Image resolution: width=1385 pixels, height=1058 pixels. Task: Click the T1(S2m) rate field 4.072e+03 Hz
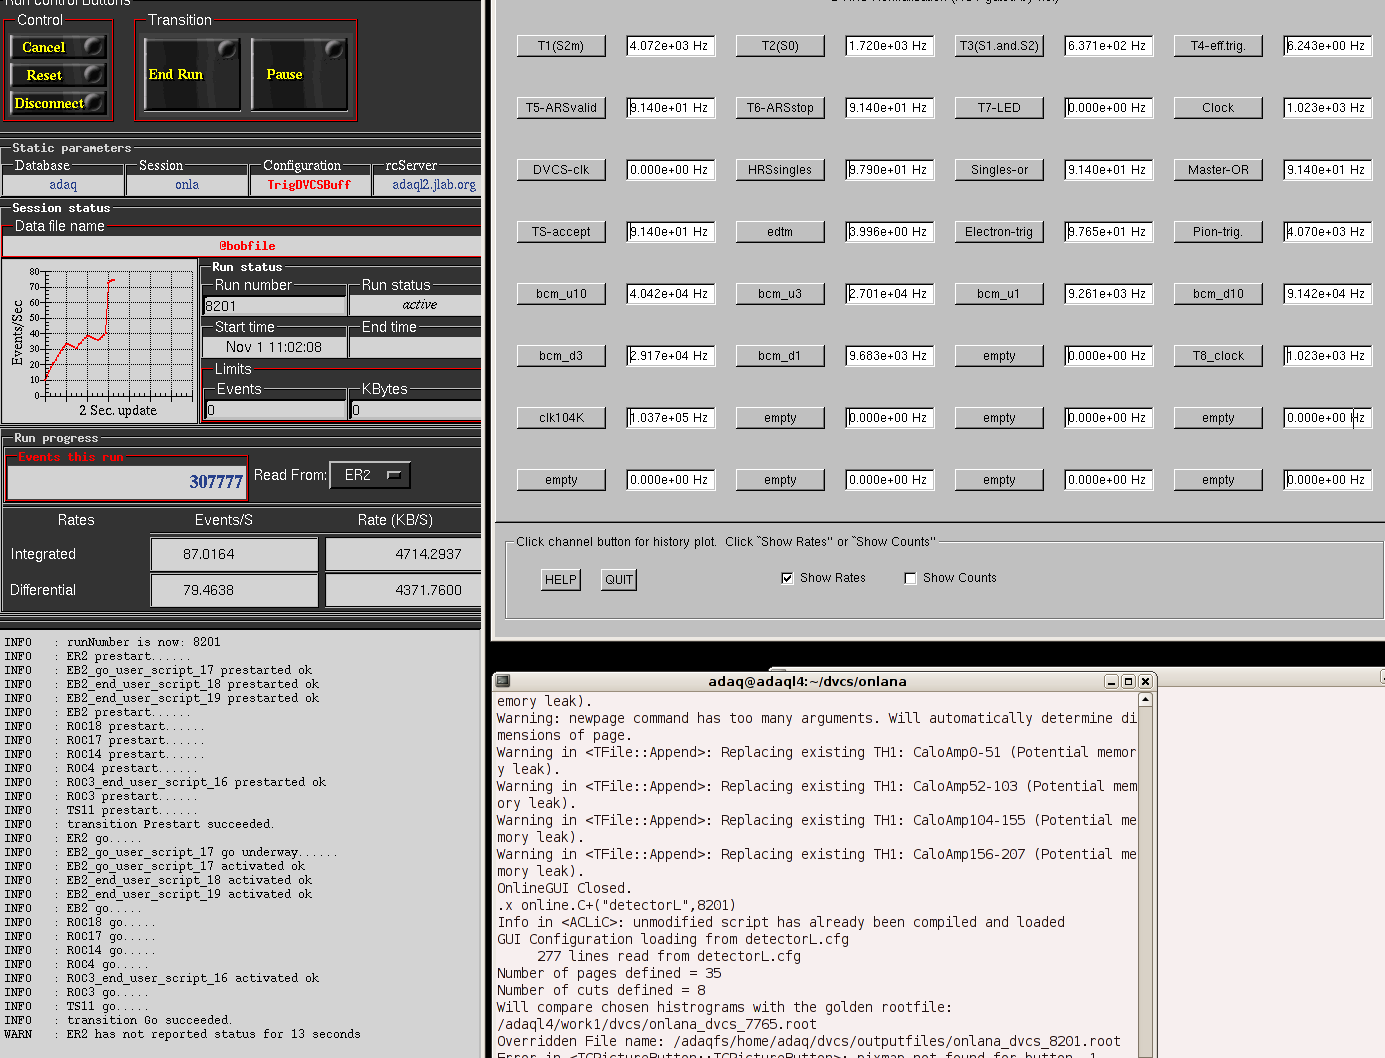670,46
